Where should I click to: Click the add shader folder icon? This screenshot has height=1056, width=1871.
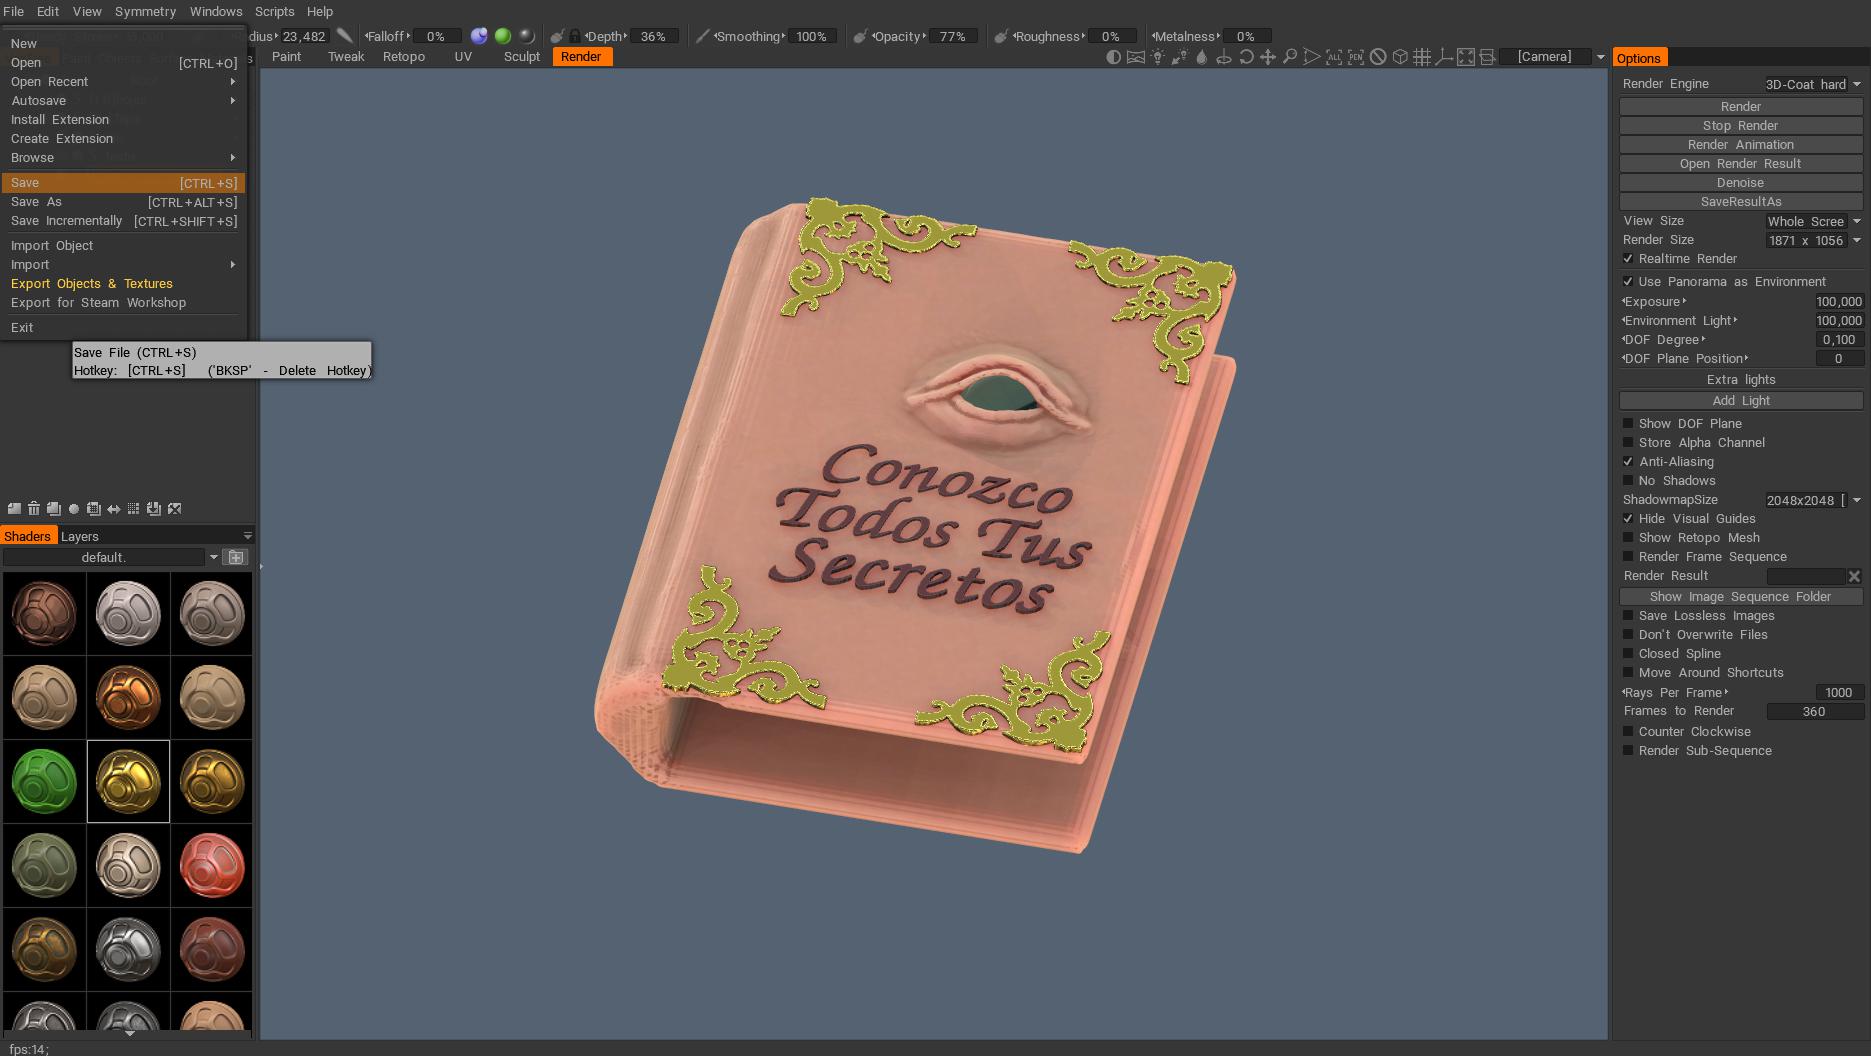pos(236,557)
